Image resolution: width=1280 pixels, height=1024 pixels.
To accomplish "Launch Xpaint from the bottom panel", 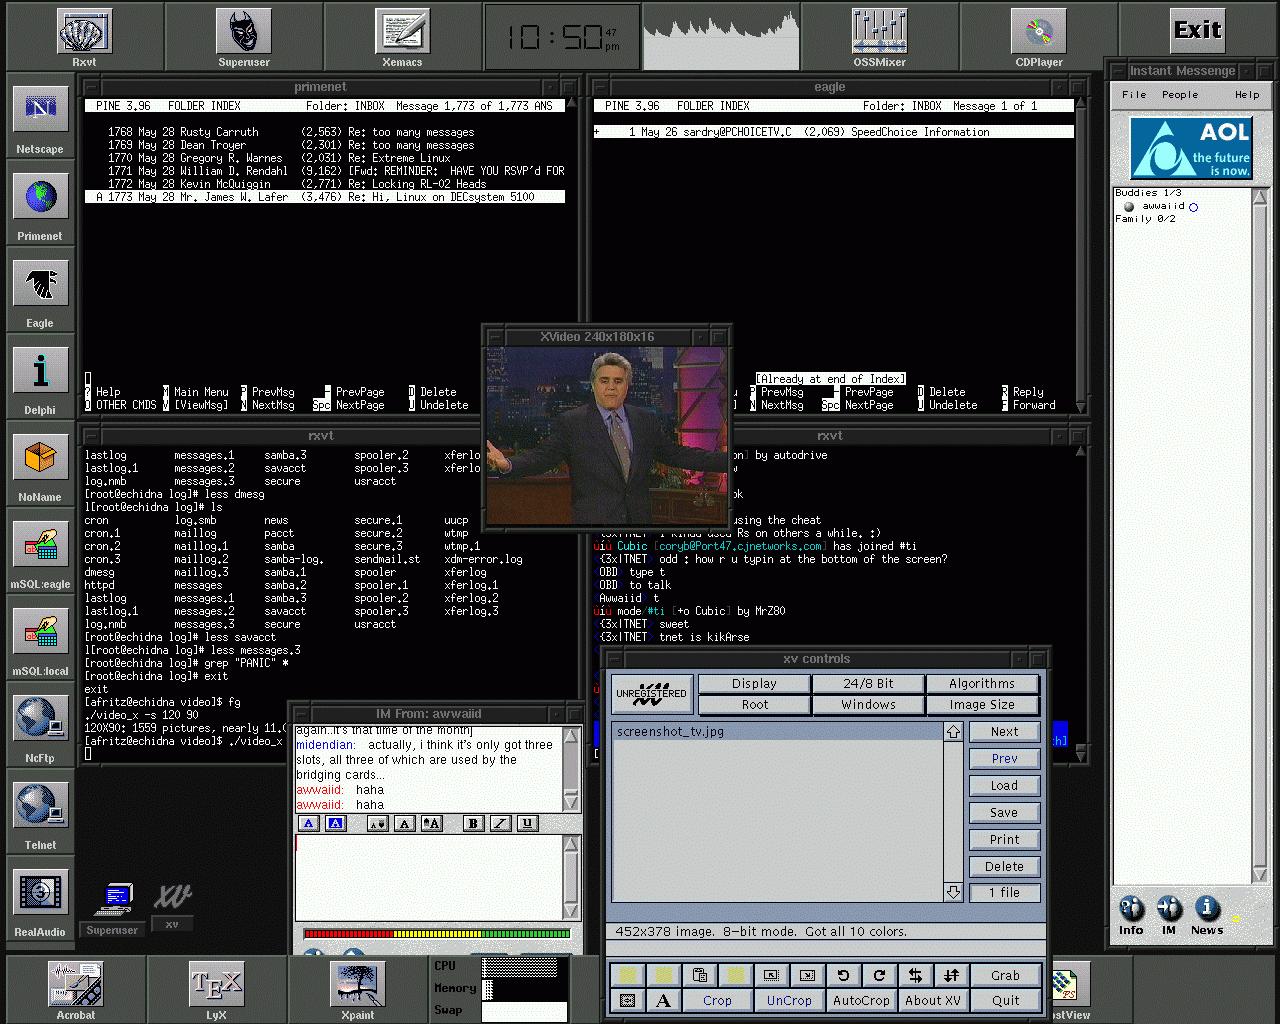I will [x=357, y=984].
